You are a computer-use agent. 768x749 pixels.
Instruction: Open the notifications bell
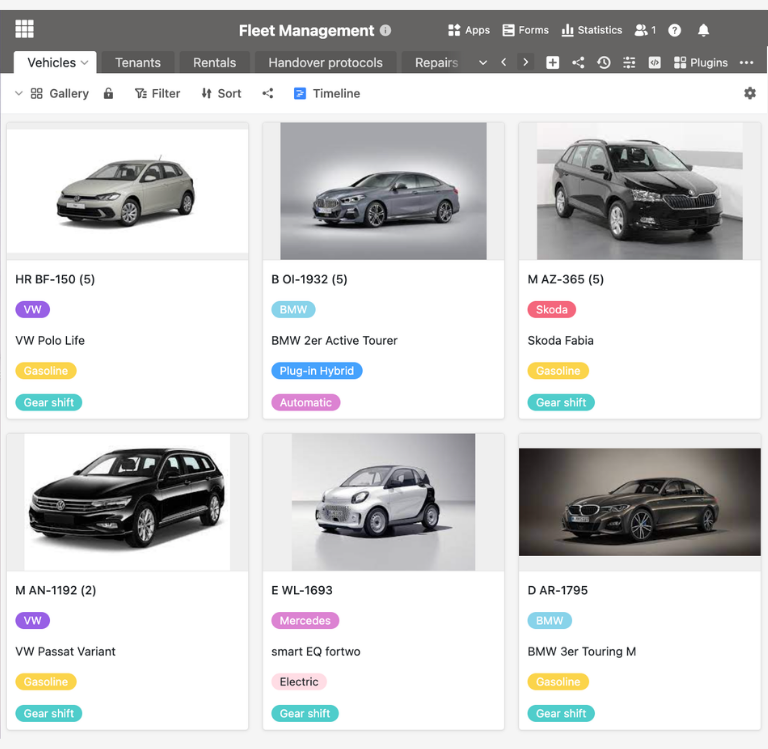703,30
